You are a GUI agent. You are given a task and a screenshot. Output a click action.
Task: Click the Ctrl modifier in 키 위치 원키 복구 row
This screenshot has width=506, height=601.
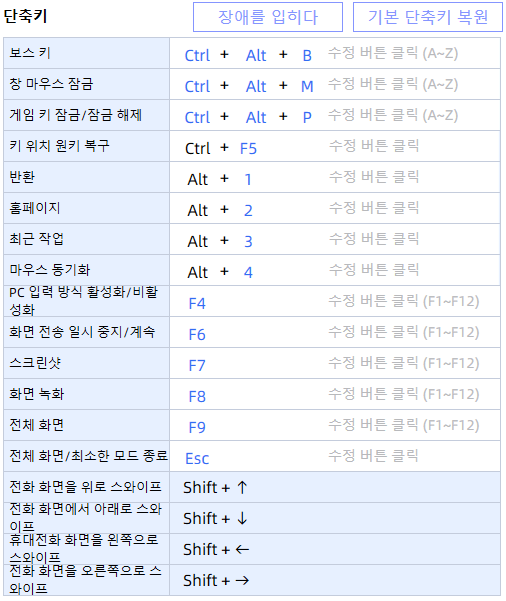(197, 149)
